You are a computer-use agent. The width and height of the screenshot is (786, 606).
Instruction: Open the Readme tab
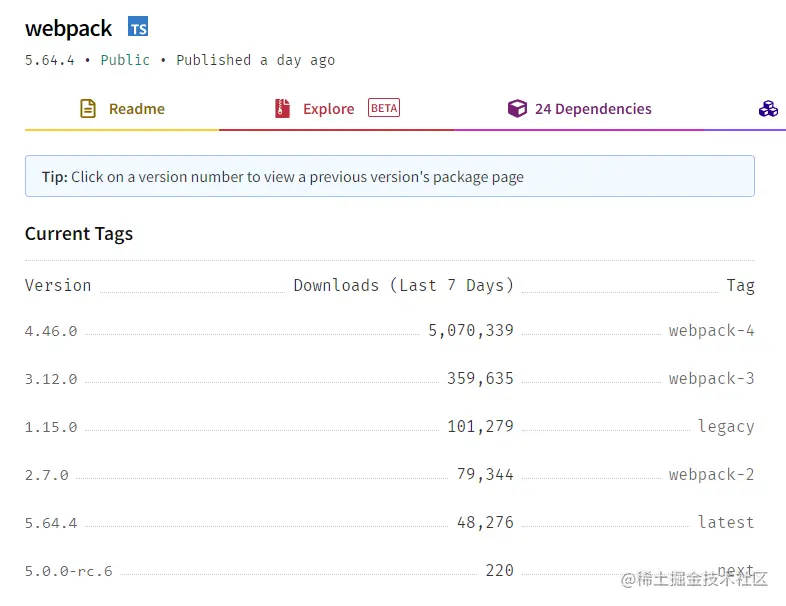tap(122, 109)
